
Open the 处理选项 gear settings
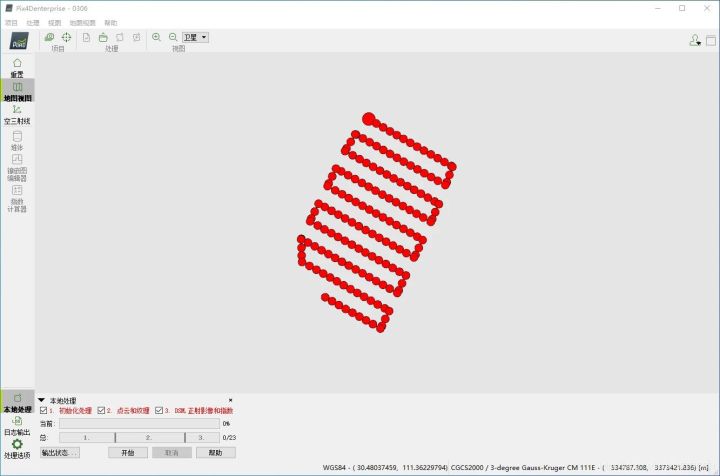(17, 448)
